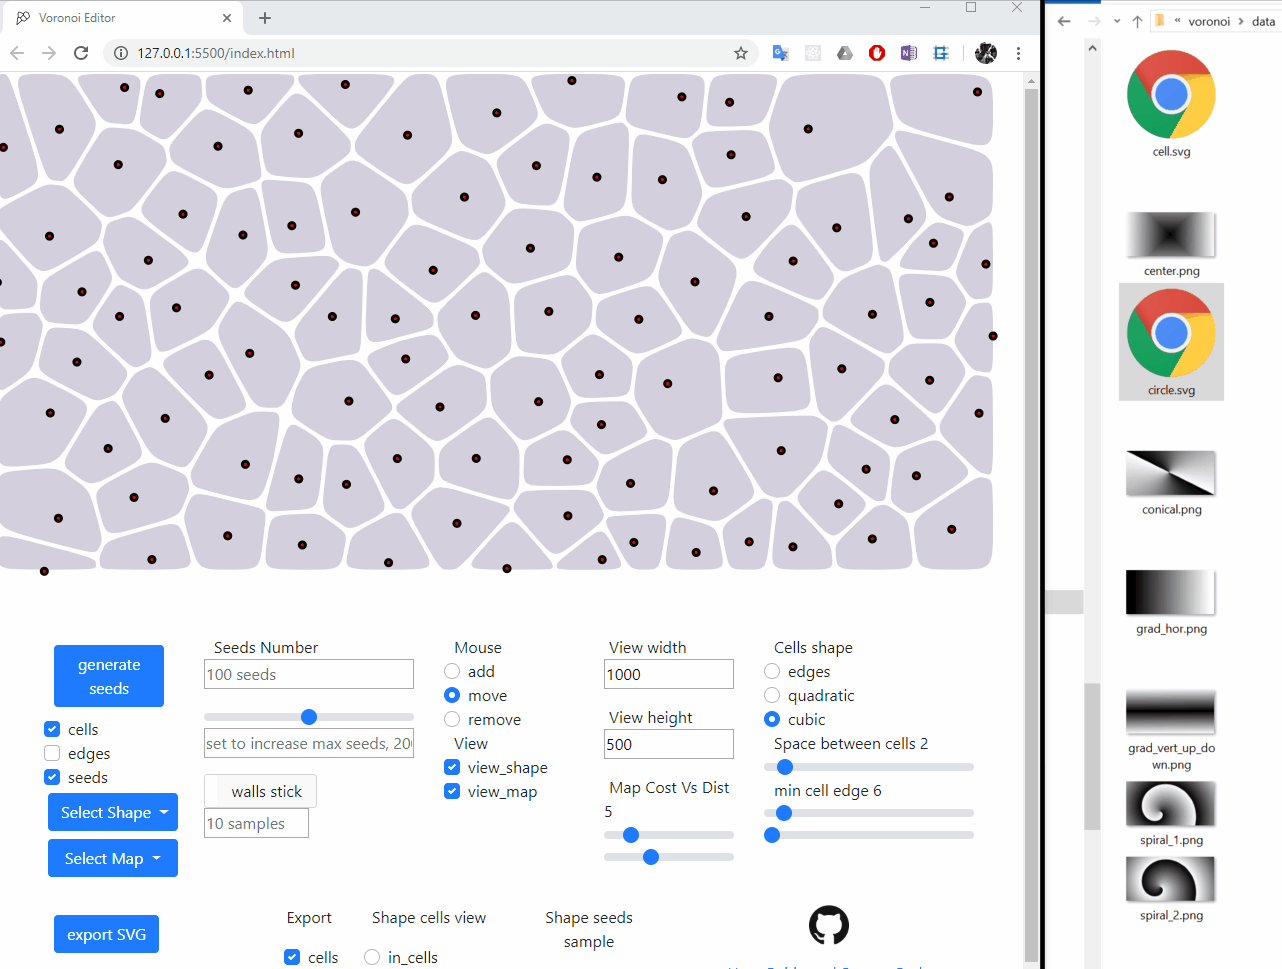Adjust the Space between cells slider
This screenshot has width=1282, height=969.
(x=784, y=767)
